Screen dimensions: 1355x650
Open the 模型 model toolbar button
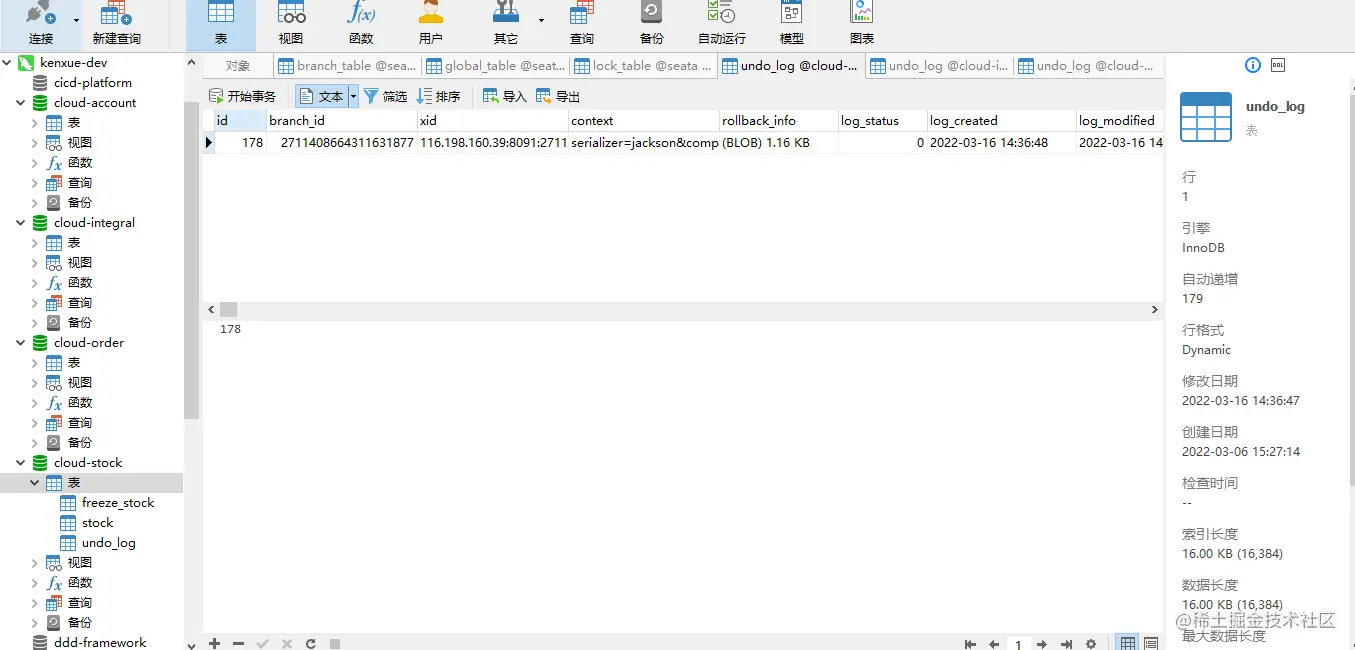pos(791,24)
